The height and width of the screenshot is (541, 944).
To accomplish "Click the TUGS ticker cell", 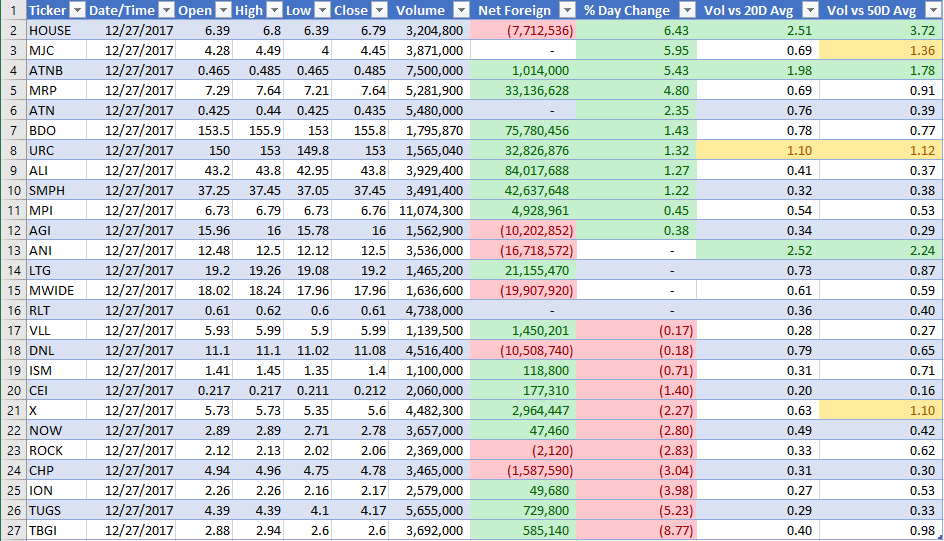I will click(57, 510).
